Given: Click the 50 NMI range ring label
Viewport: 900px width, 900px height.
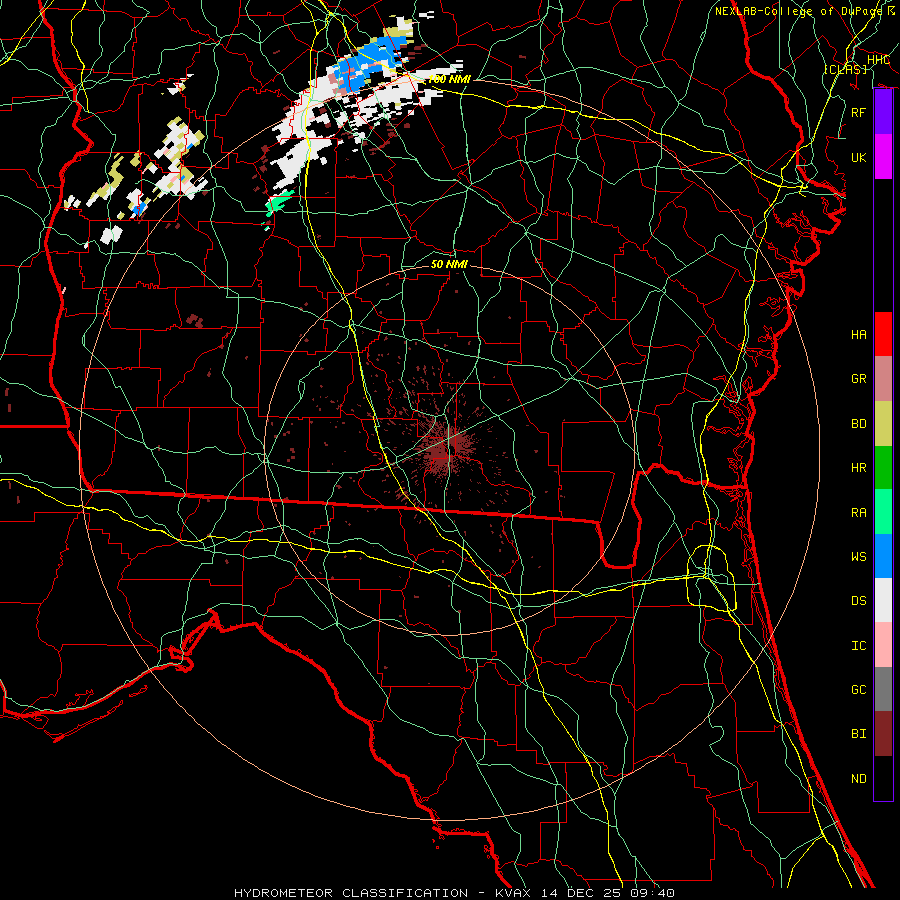Looking at the screenshot, I should (449, 264).
